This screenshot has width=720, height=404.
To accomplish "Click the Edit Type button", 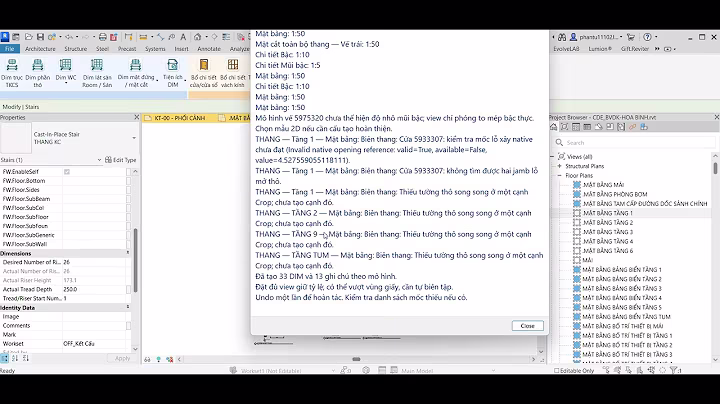I will coord(121,160).
